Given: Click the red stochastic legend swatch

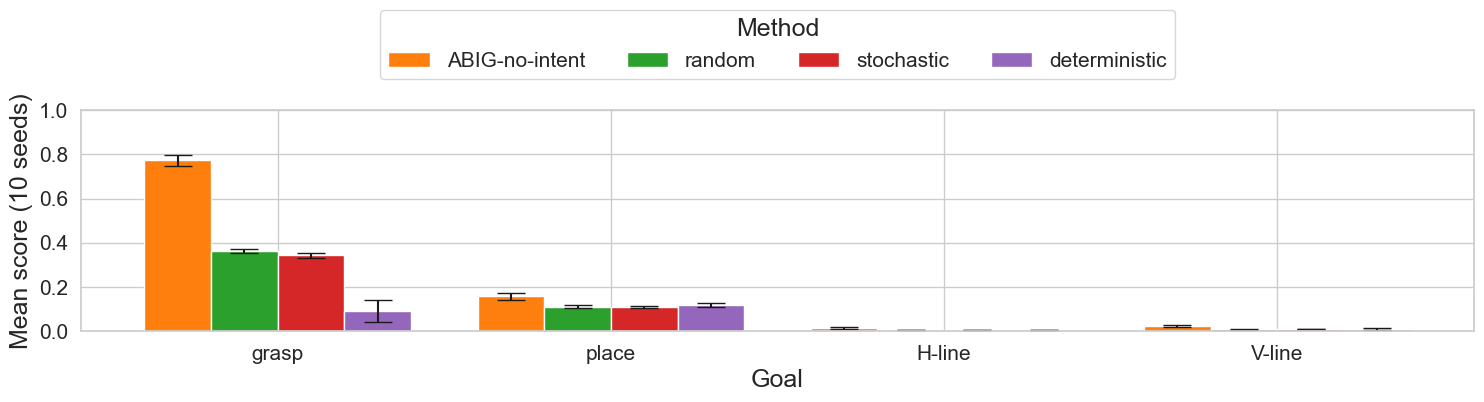Looking at the screenshot, I should [819, 60].
